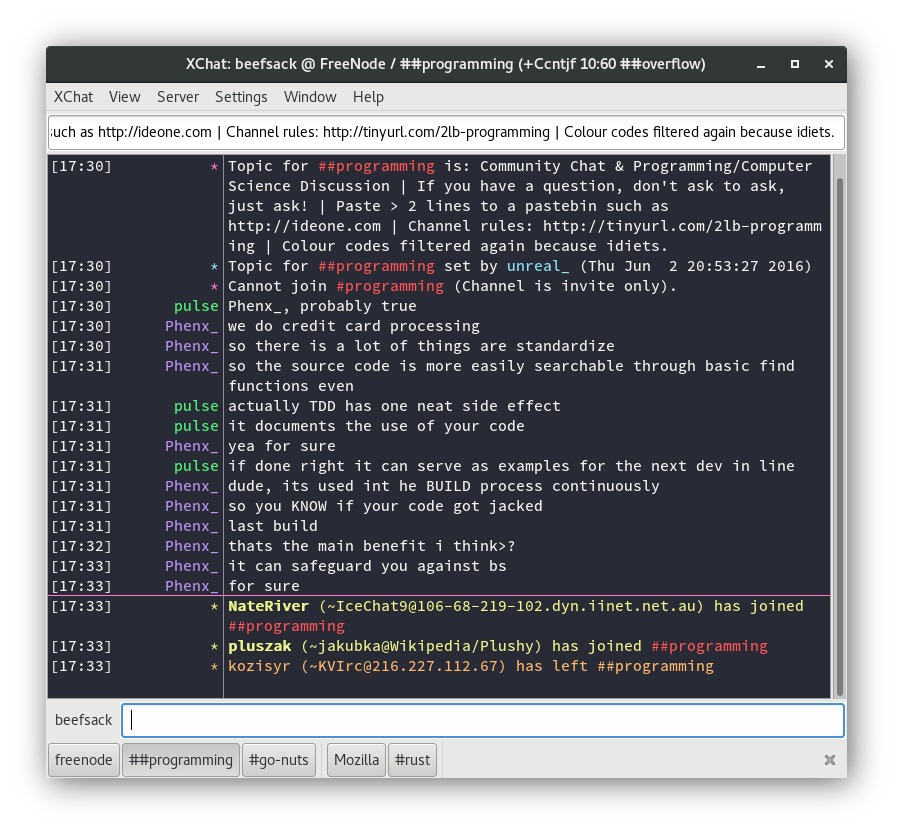
Task: Close the channel tab bar with the X icon
Action: click(x=829, y=759)
